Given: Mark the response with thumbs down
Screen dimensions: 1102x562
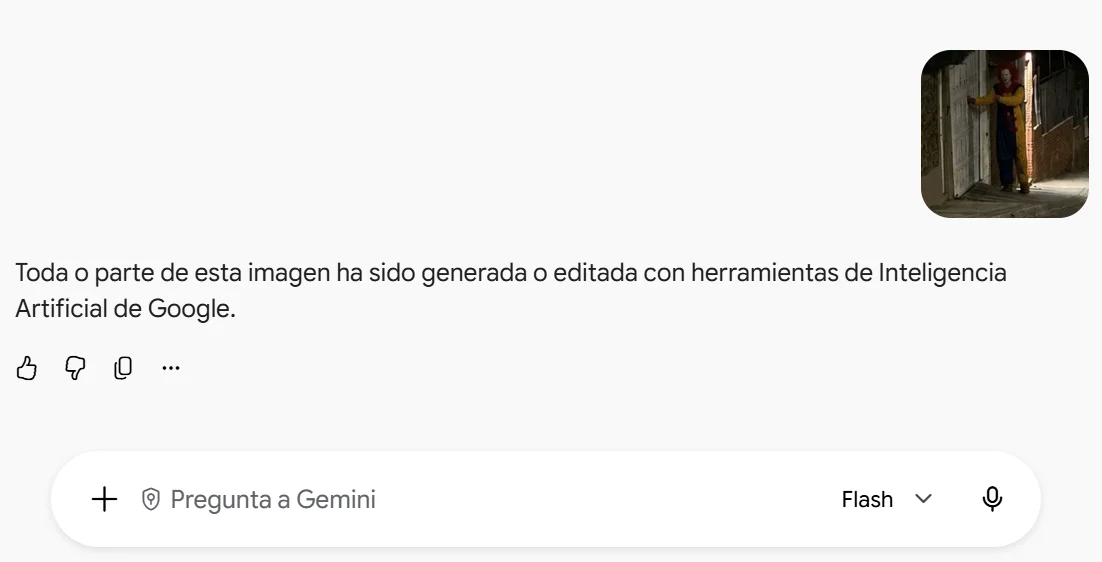Looking at the screenshot, I should pyautogui.click(x=75, y=367).
